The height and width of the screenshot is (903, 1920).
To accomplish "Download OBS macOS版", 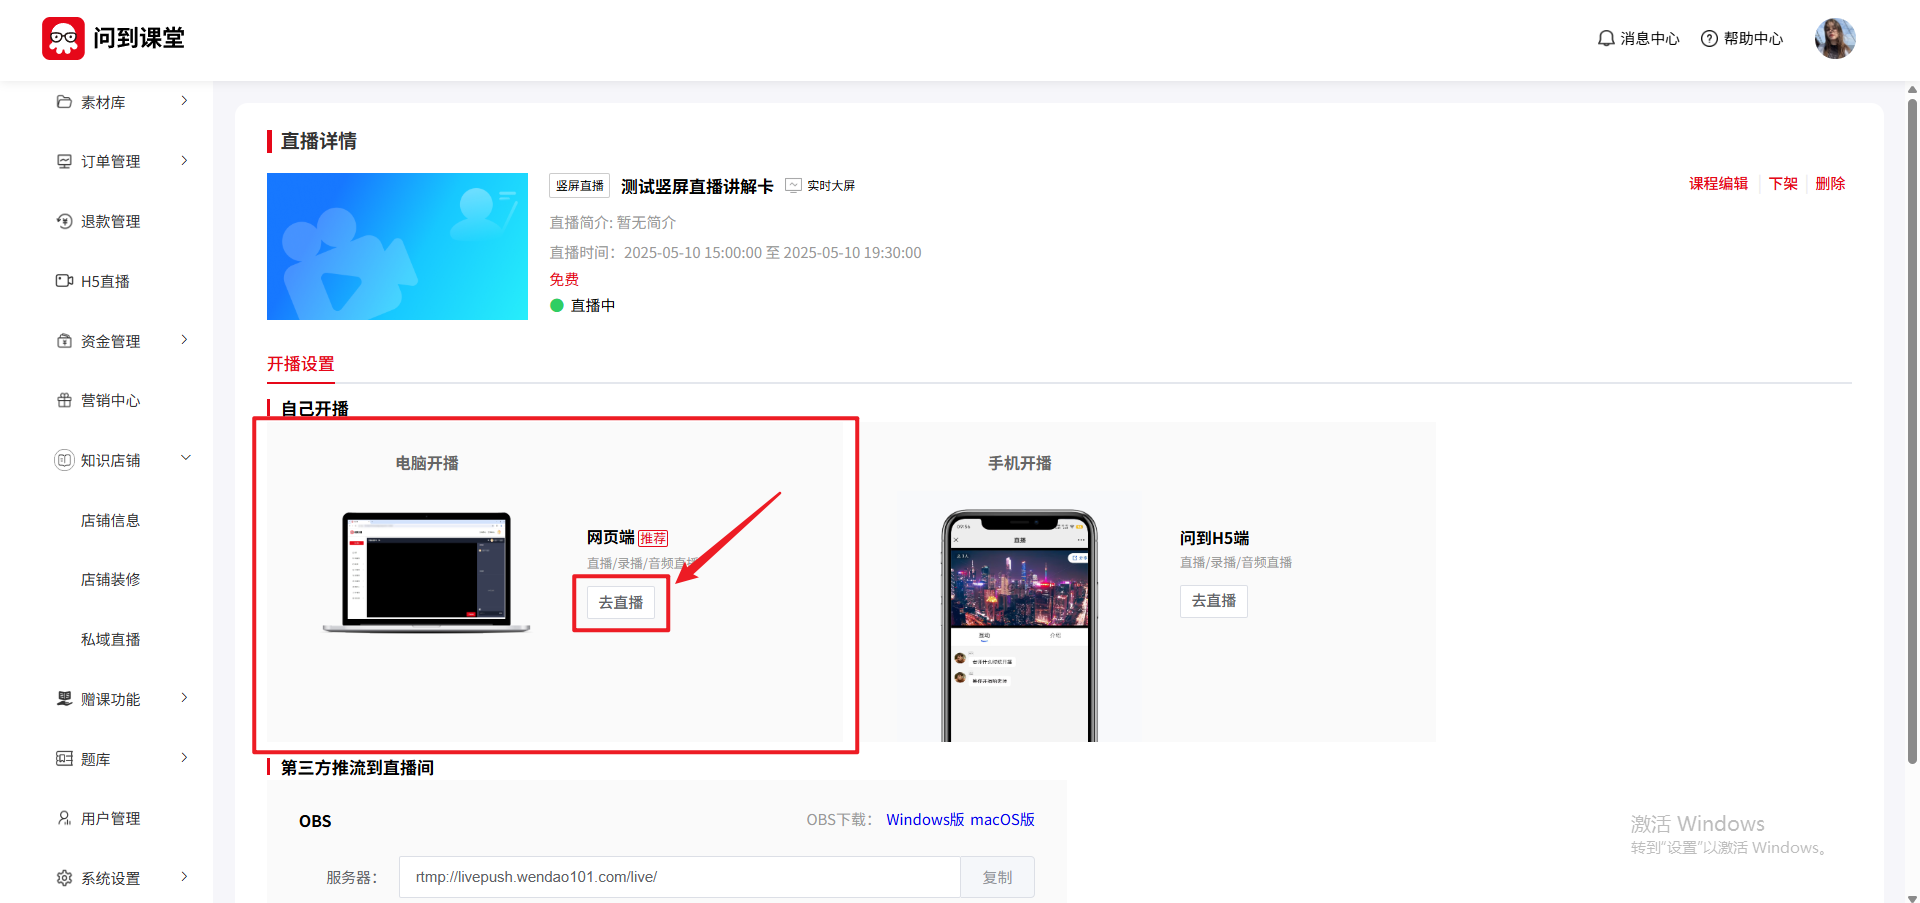I will click(1002, 820).
